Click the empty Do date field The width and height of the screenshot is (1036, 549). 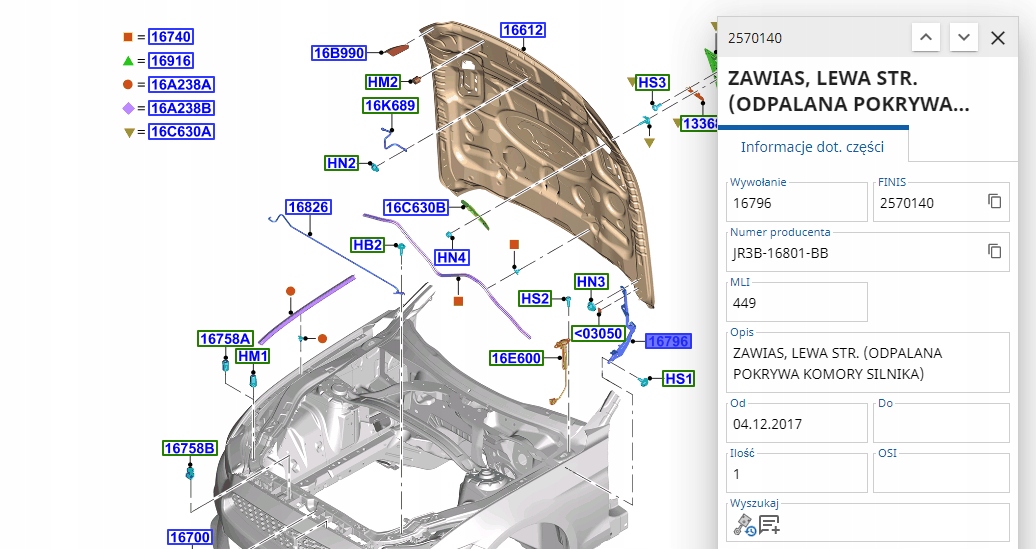941,423
